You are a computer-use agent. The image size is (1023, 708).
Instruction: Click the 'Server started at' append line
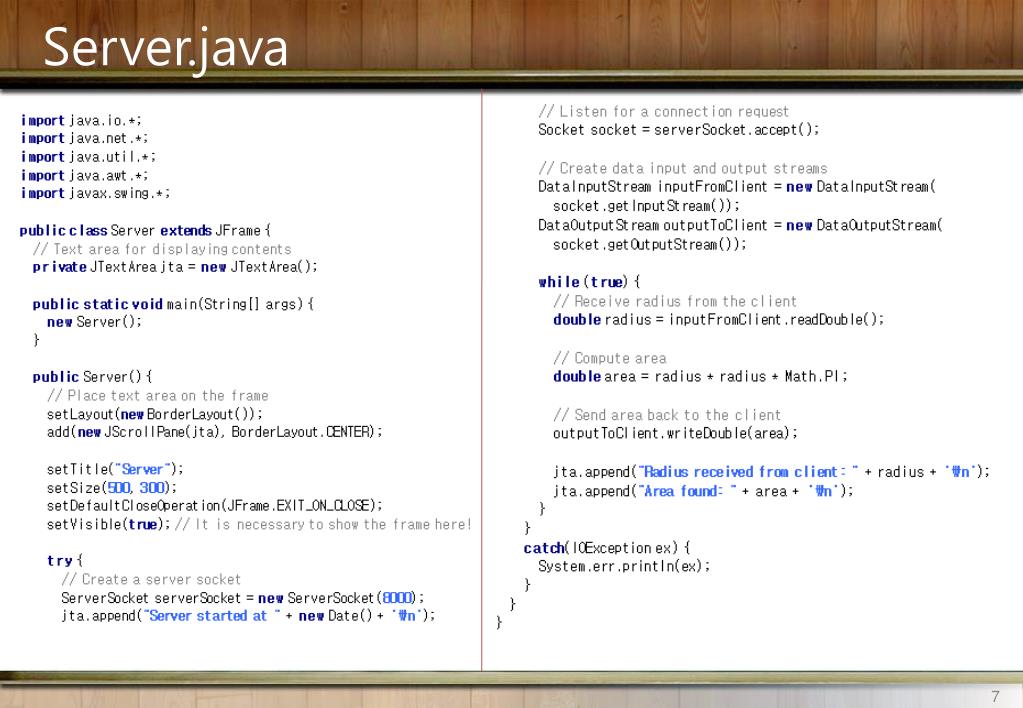pyautogui.click(x=248, y=615)
